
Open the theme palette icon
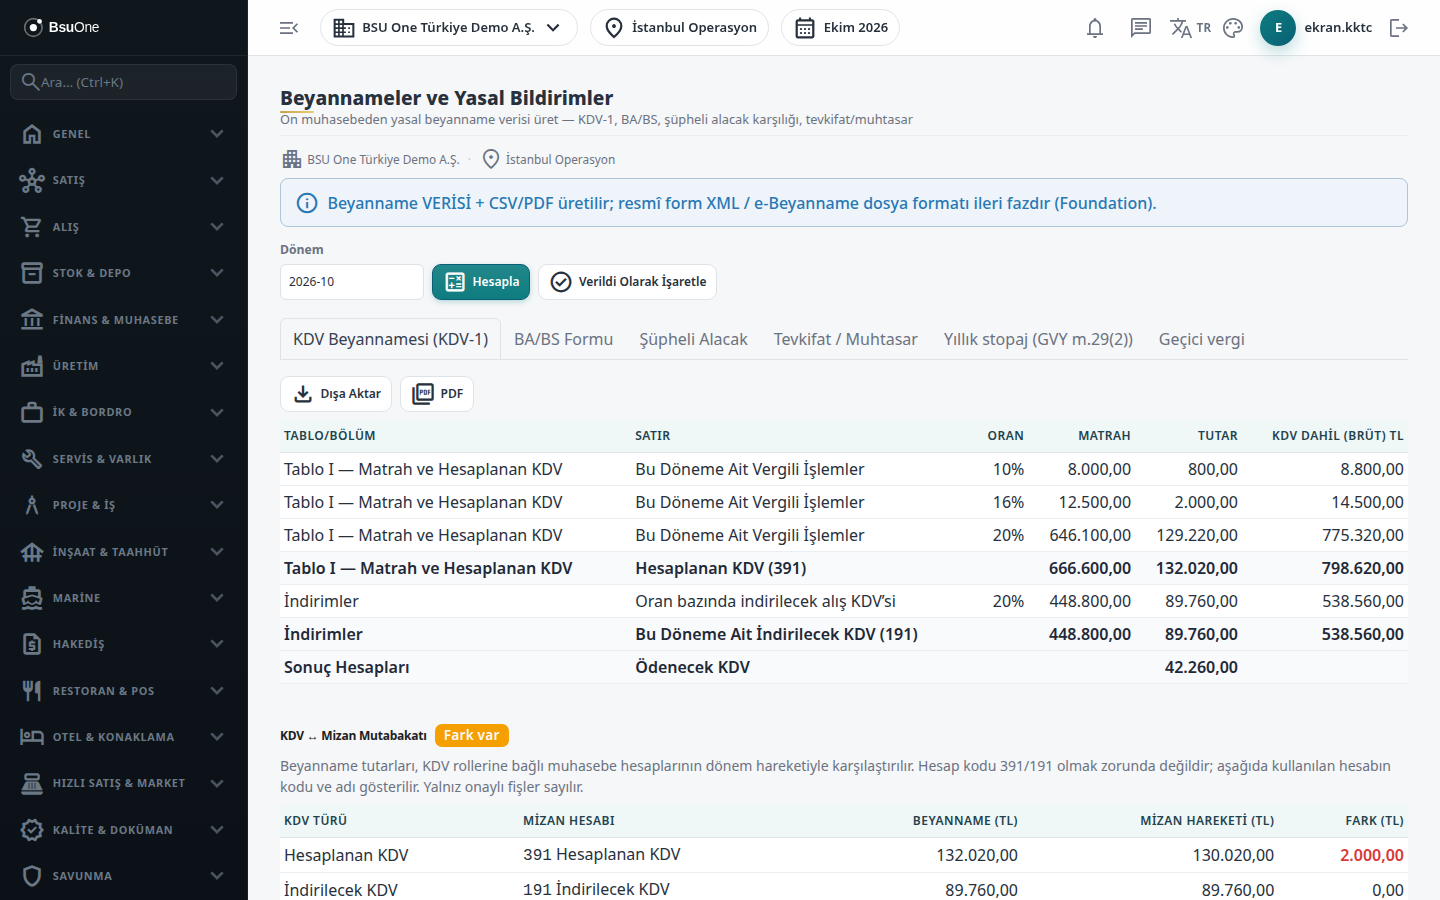(x=1233, y=28)
